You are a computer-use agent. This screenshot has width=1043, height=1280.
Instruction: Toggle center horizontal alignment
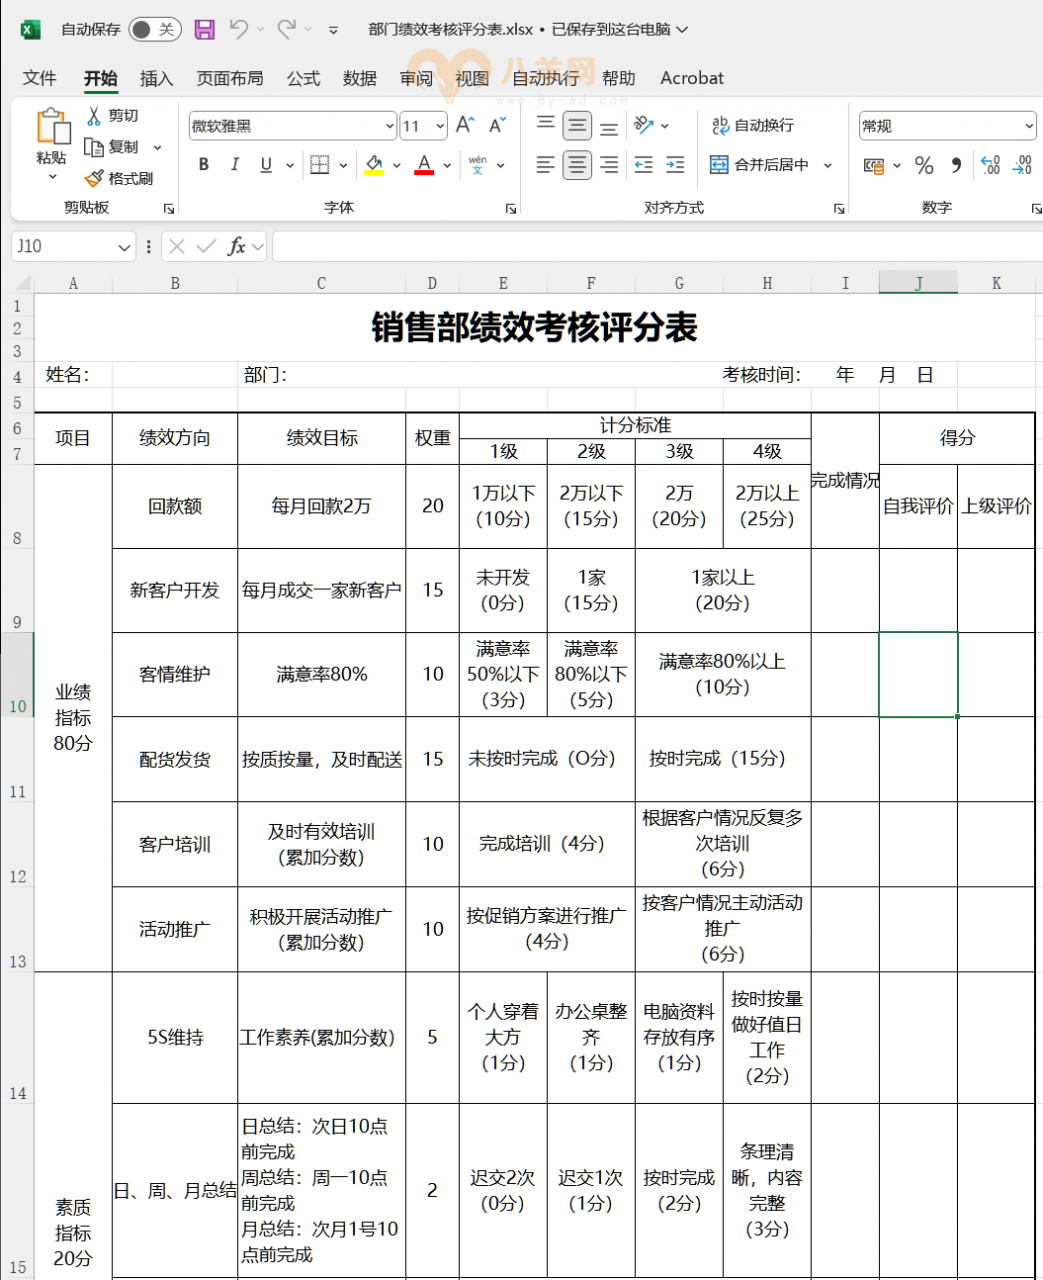click(577, 165)
